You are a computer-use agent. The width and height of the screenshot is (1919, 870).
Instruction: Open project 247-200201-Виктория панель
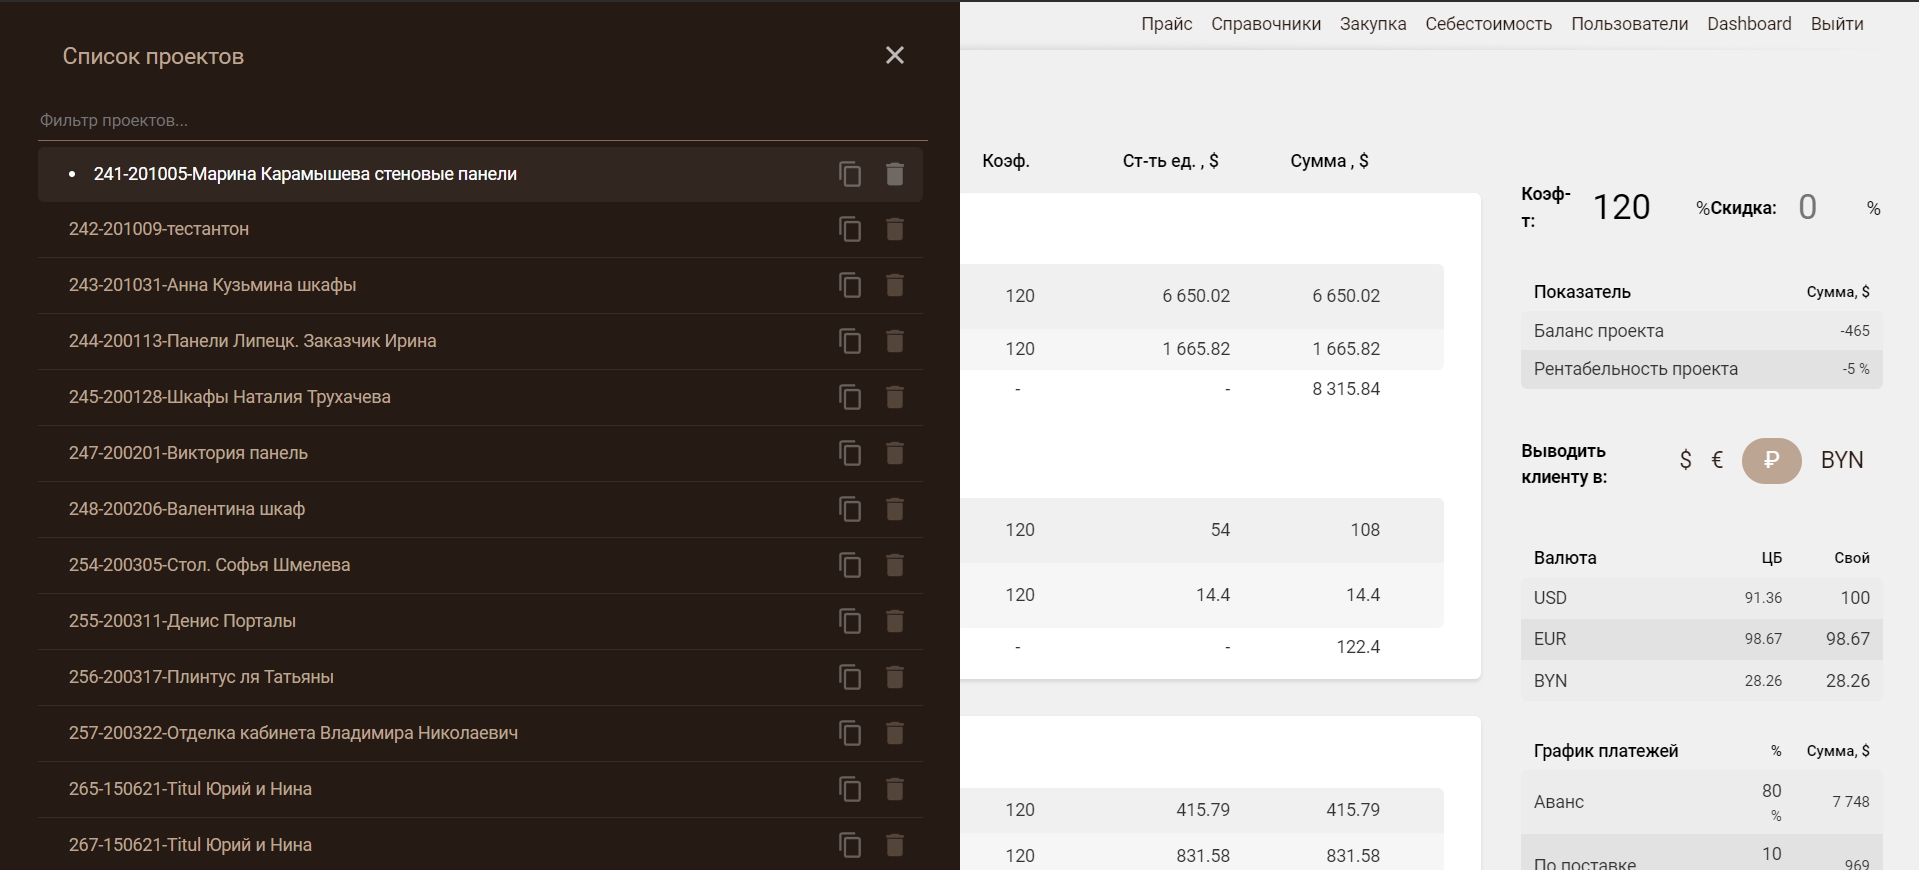coord(188,453)
